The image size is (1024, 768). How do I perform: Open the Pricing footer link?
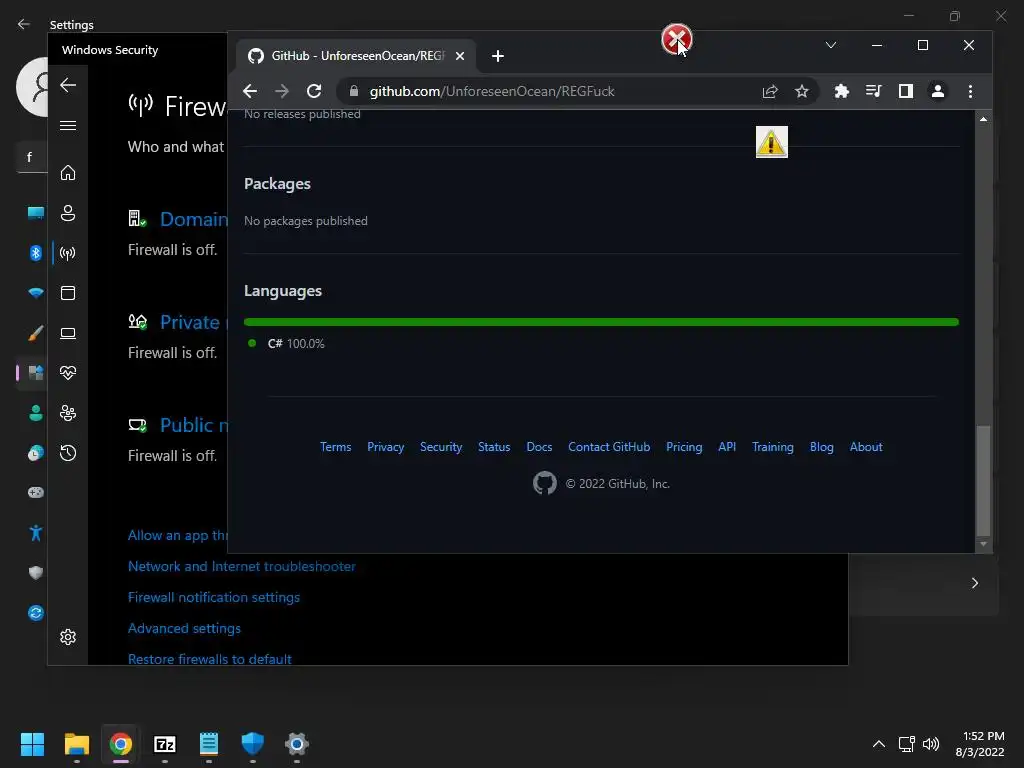pyautogui.click(x=684, y=447)
